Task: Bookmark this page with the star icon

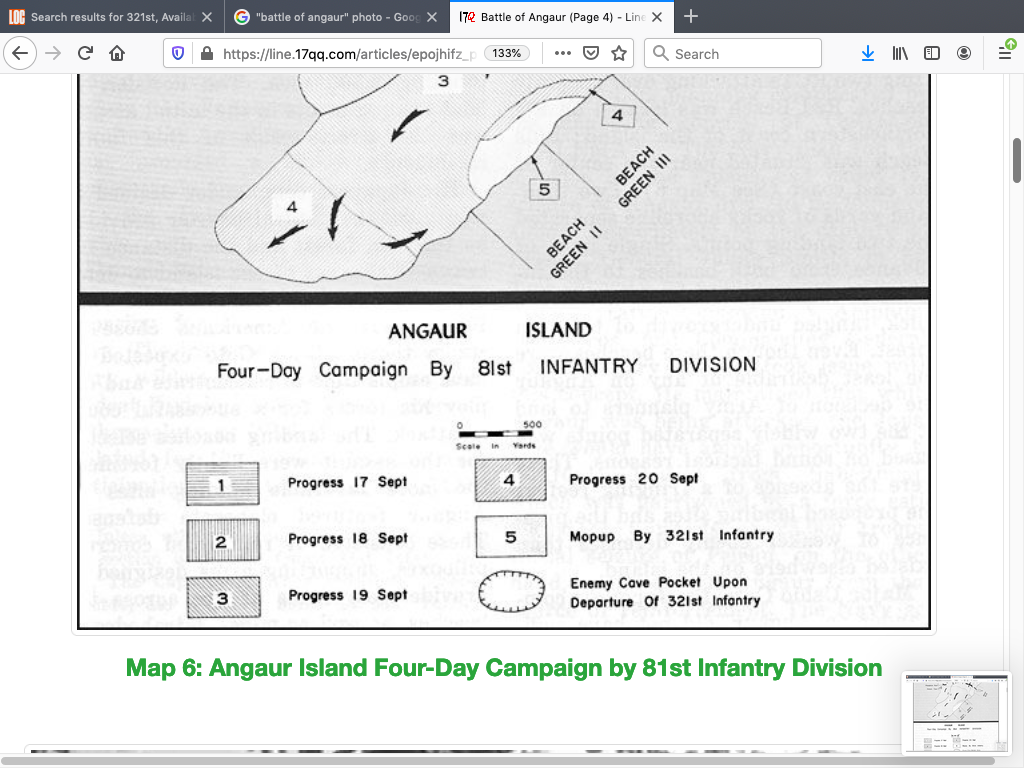Action: (619, 54)
